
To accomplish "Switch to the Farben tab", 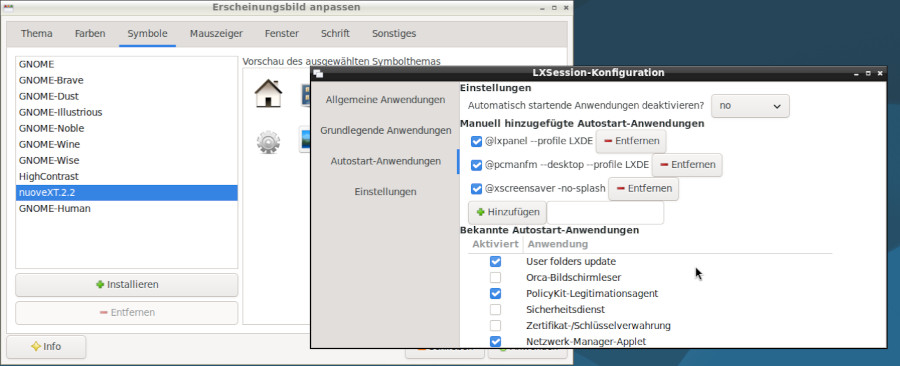I will tap(90, 34).
